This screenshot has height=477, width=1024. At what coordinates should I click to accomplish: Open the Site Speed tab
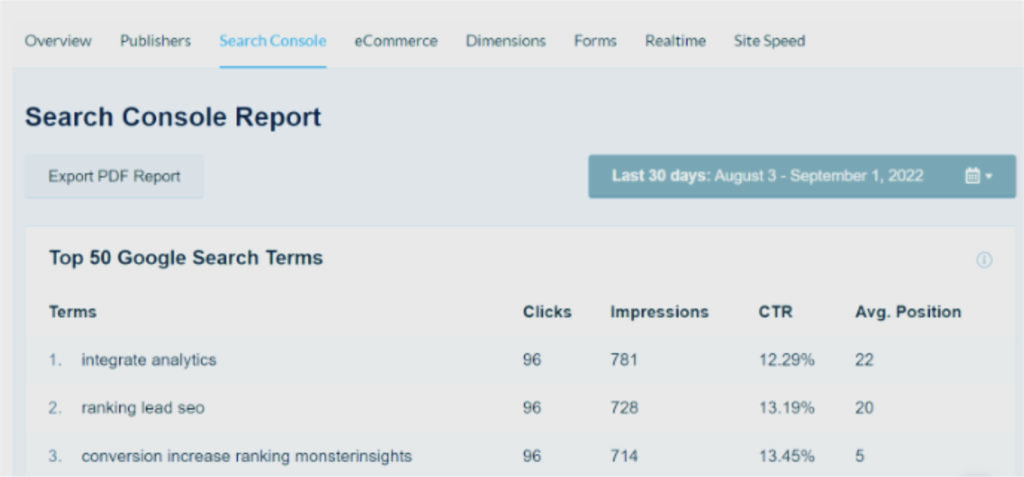coord(769,41)
